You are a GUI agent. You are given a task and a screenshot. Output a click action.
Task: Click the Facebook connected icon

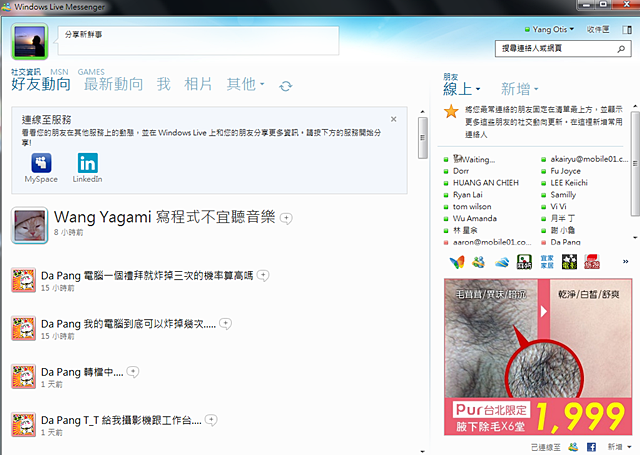591,447
